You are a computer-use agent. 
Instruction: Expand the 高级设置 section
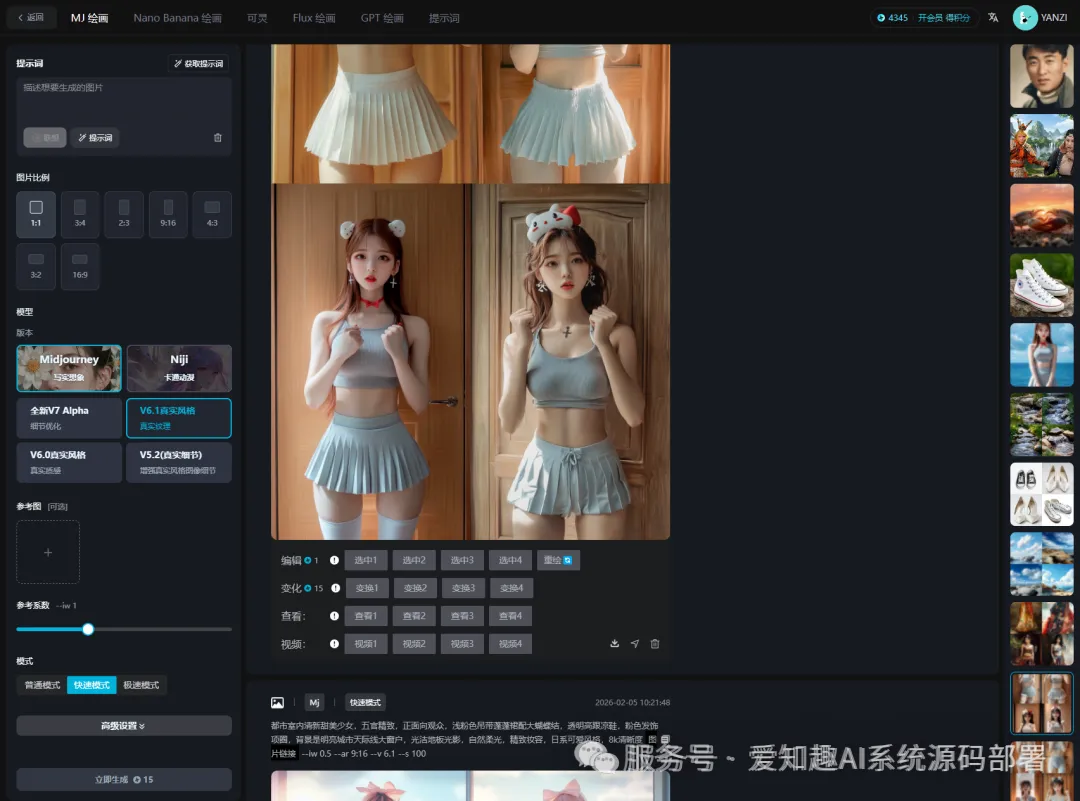point(124,726)
